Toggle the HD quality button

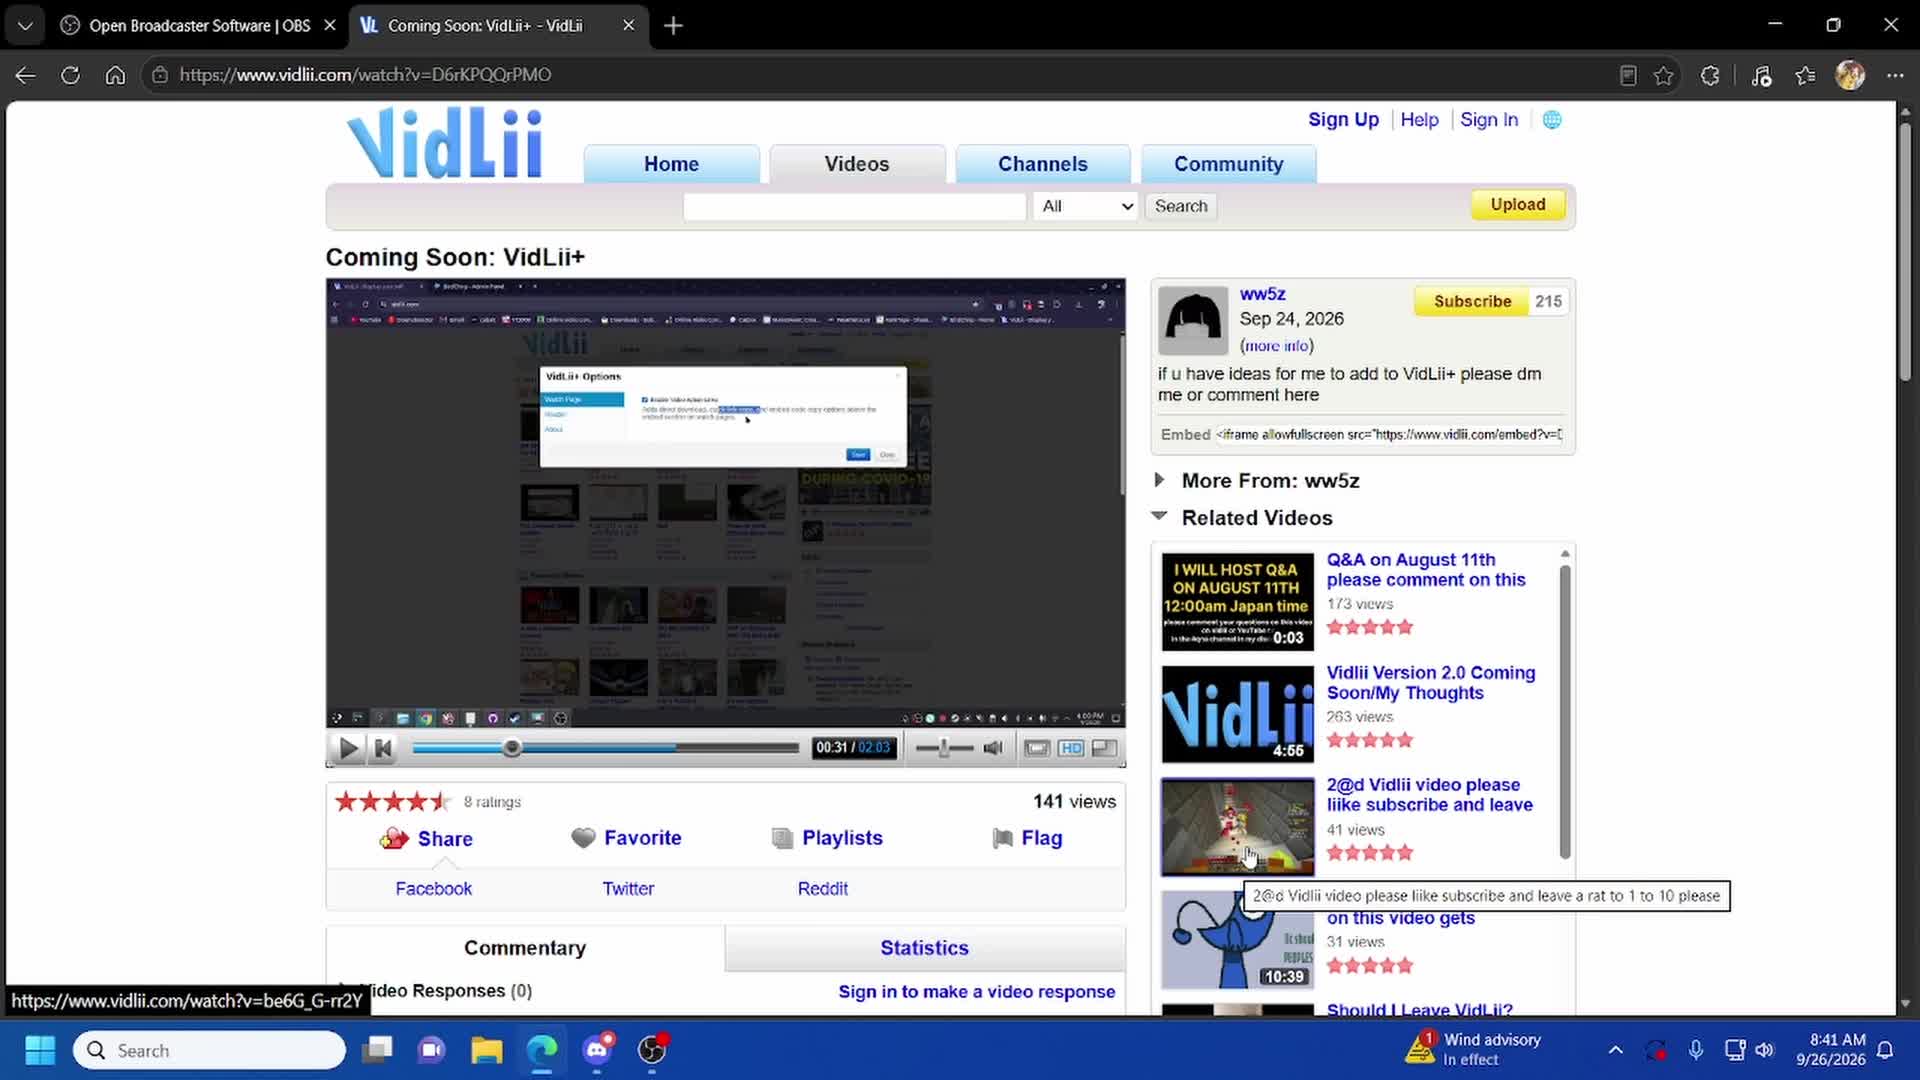1071,748
